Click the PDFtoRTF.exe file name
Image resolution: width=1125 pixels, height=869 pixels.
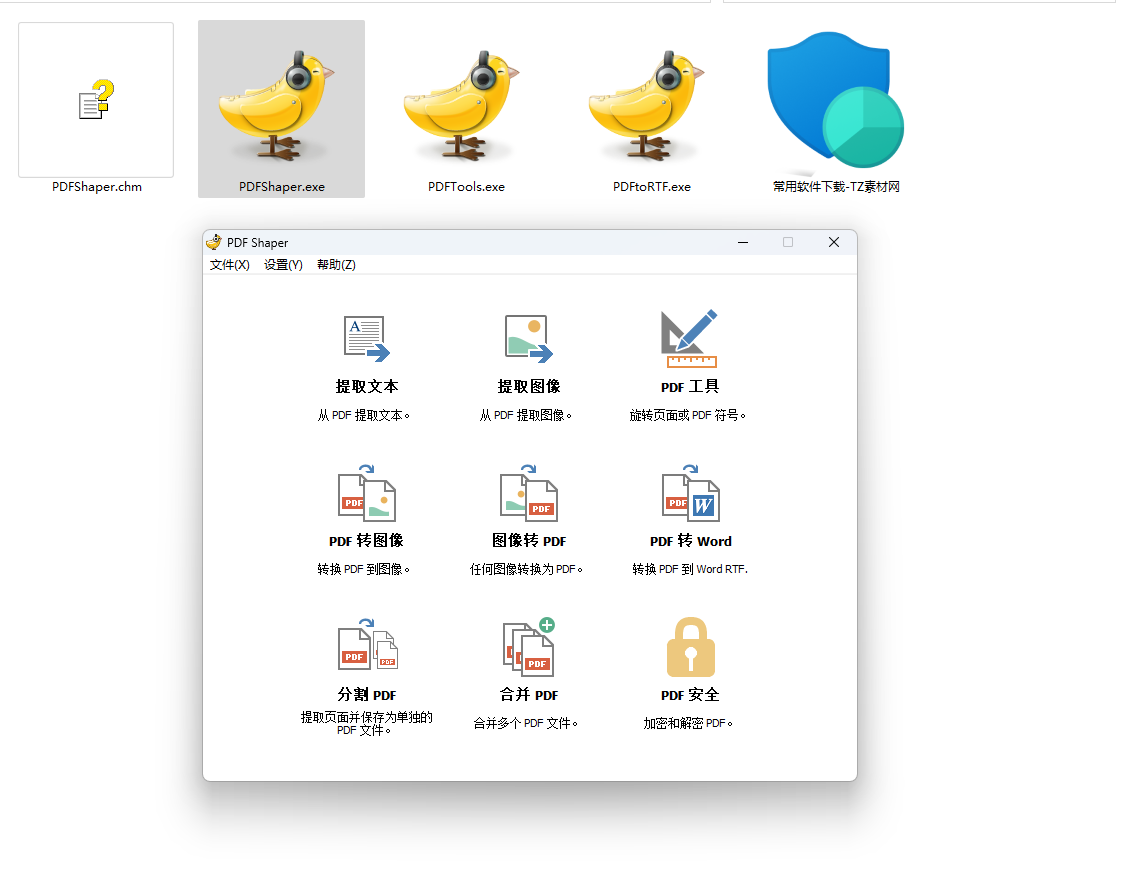tap(652, 187)
